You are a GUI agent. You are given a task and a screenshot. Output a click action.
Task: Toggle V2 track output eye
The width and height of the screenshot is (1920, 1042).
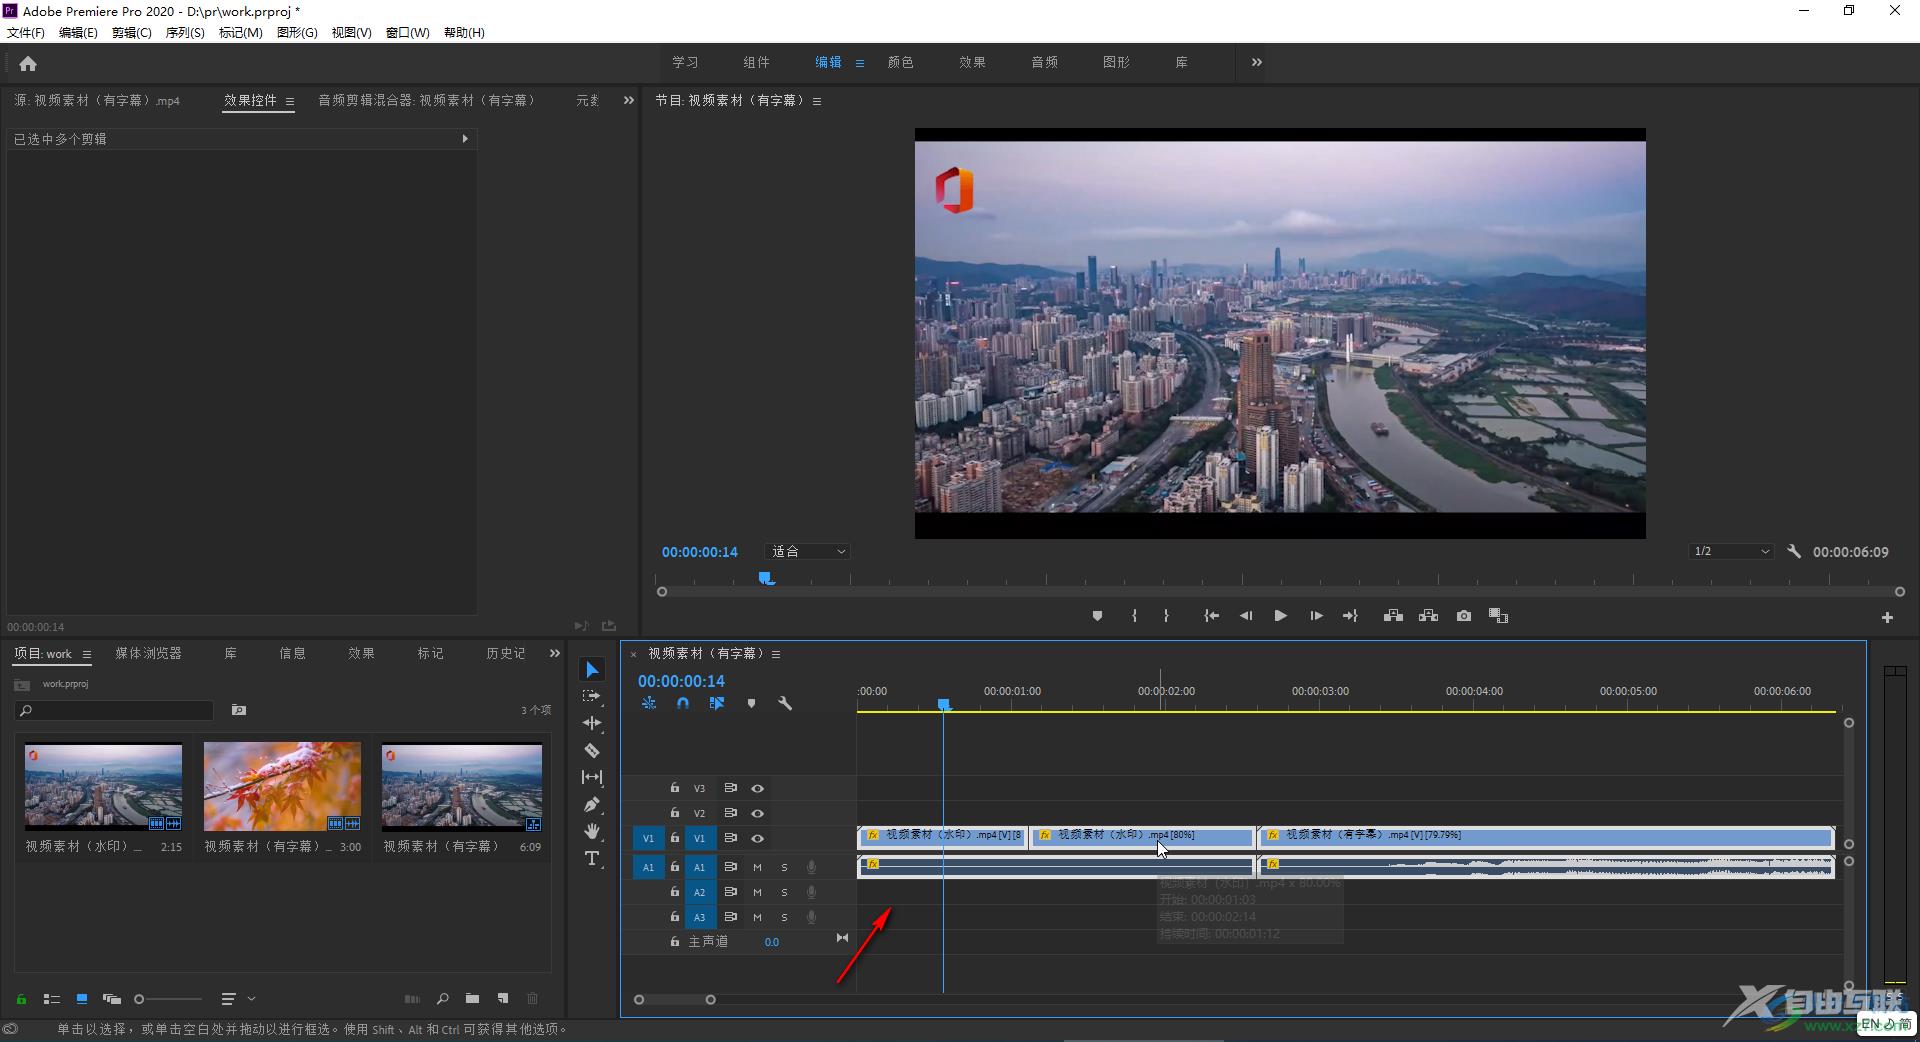(758, 813)
